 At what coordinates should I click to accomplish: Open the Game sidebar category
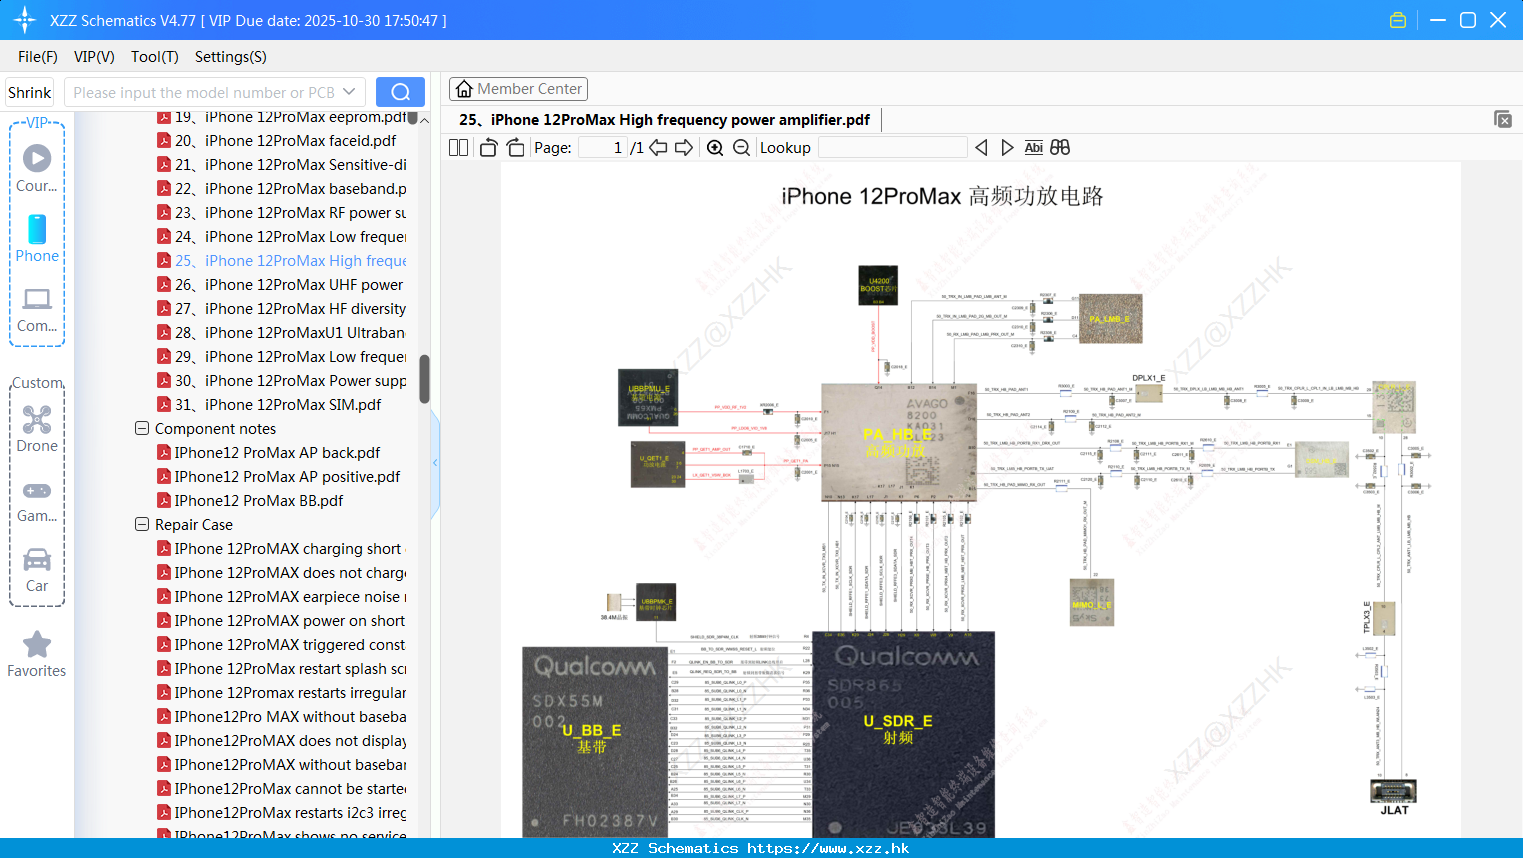pos(37,500)
